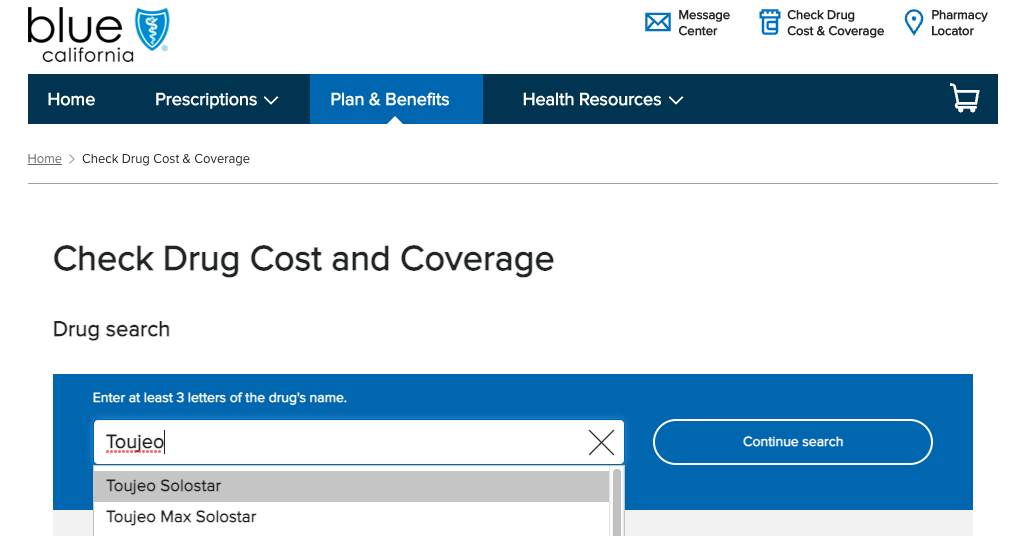Click the Continue search button
The width and height of the screenshot is (1036, 536).
pos(793,441)
